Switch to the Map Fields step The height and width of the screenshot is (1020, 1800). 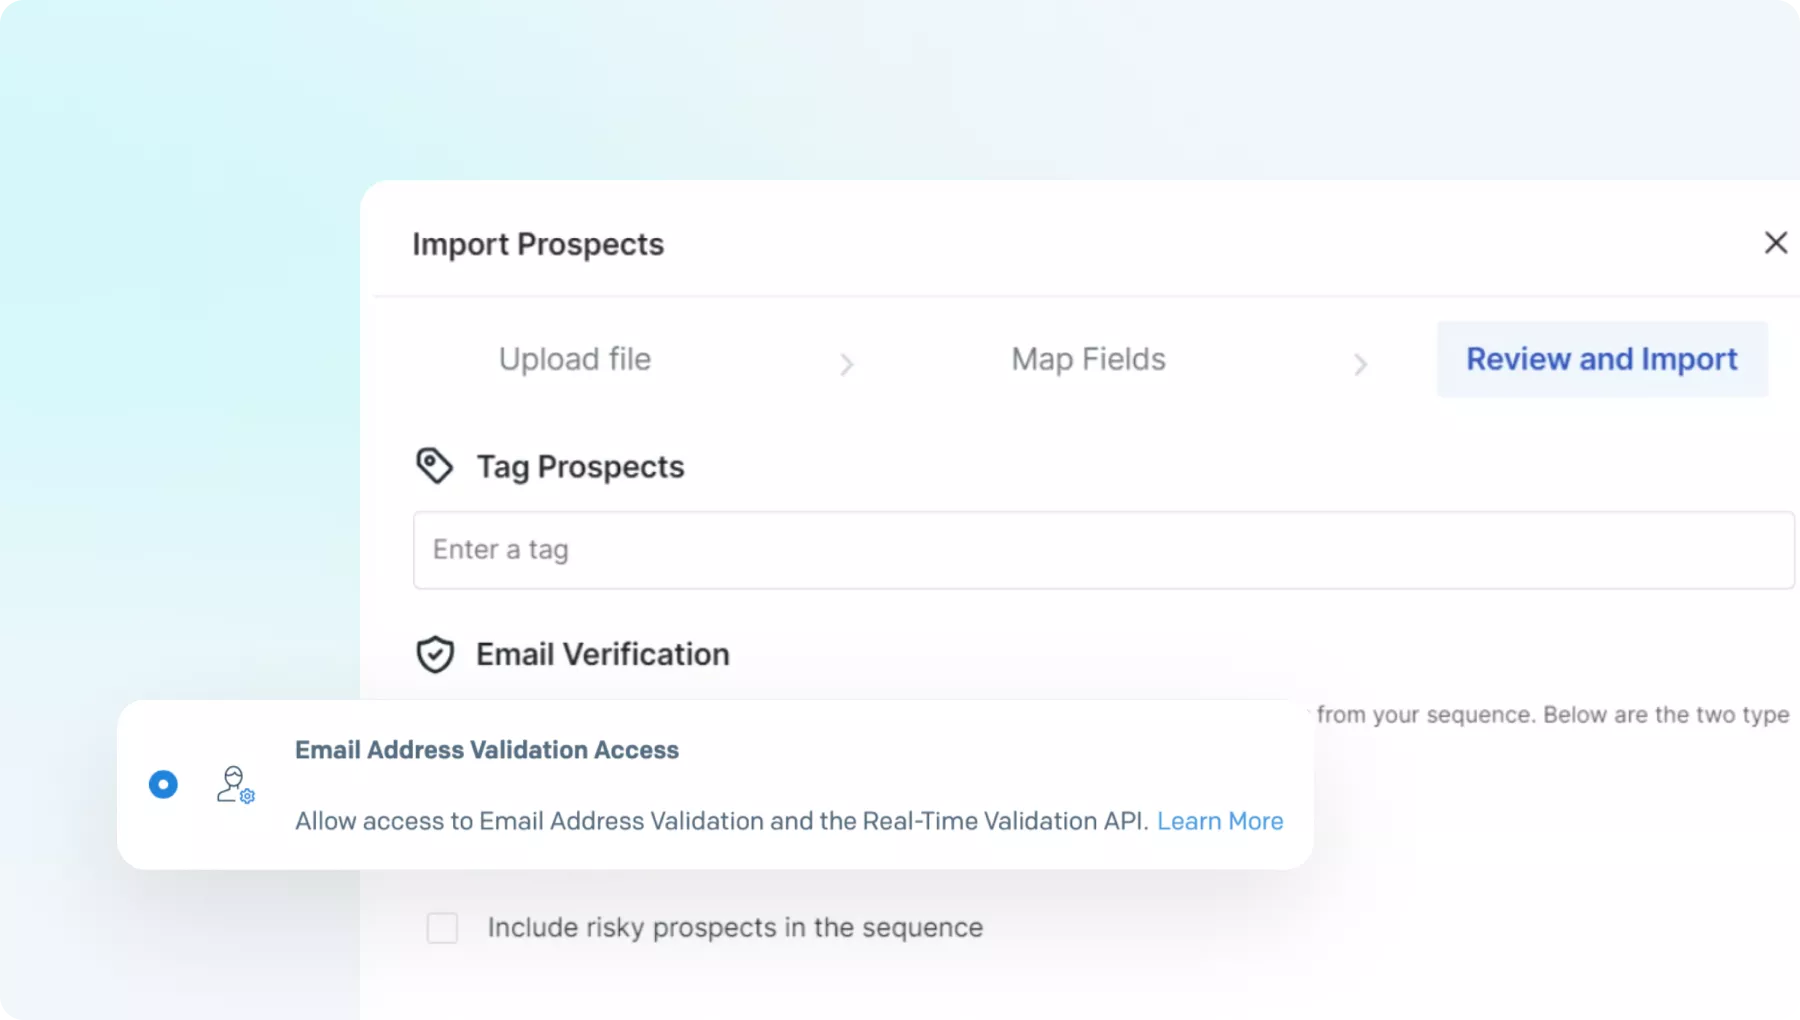[1088, 359]
